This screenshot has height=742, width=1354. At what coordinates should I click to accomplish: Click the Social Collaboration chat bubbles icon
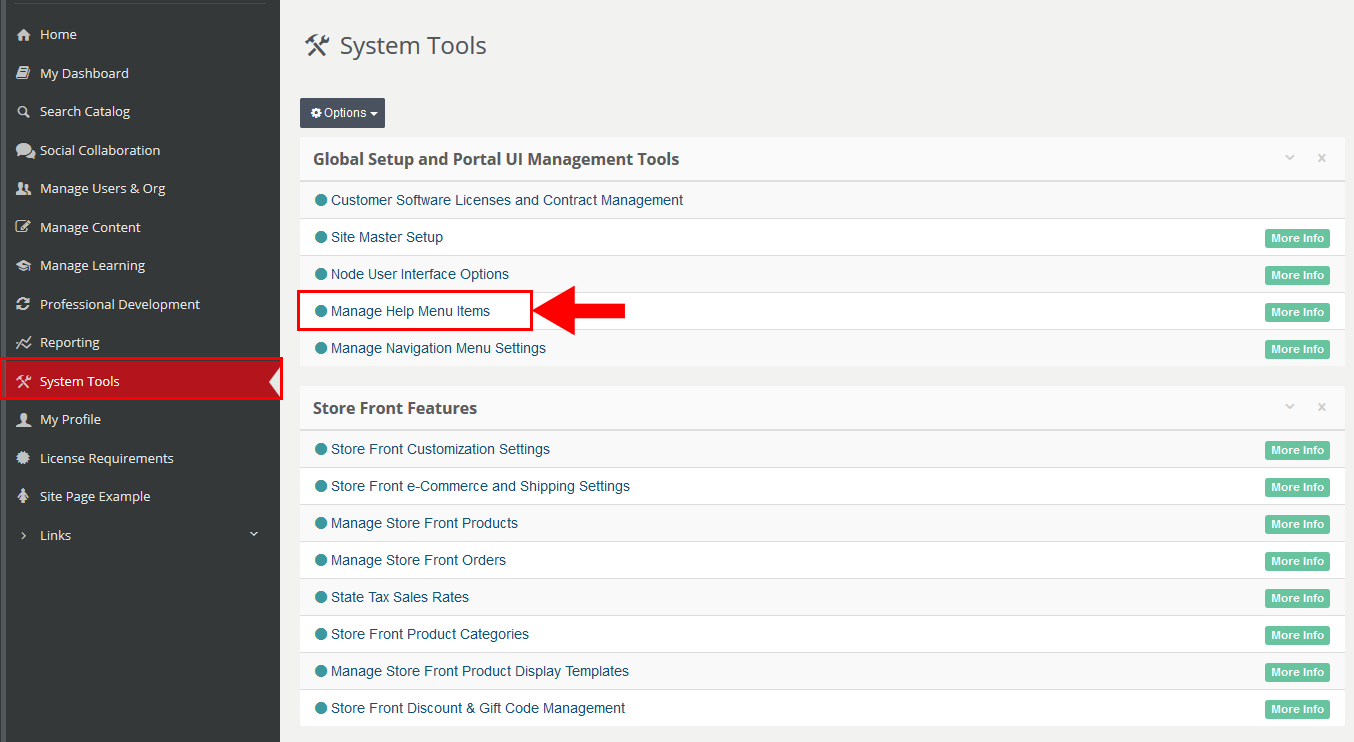point(22,149)
